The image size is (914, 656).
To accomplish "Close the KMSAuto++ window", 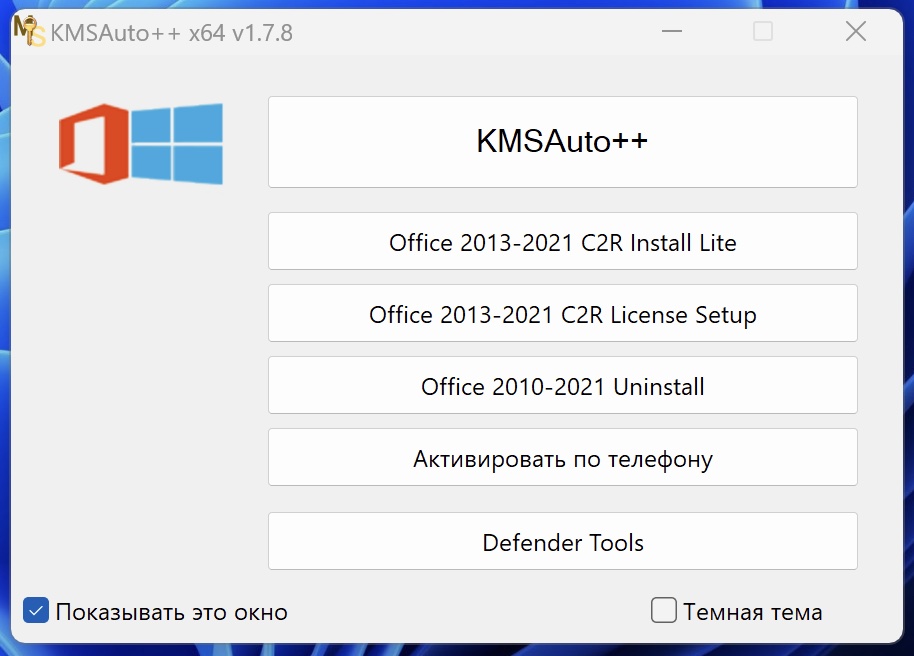I will 856,32.
